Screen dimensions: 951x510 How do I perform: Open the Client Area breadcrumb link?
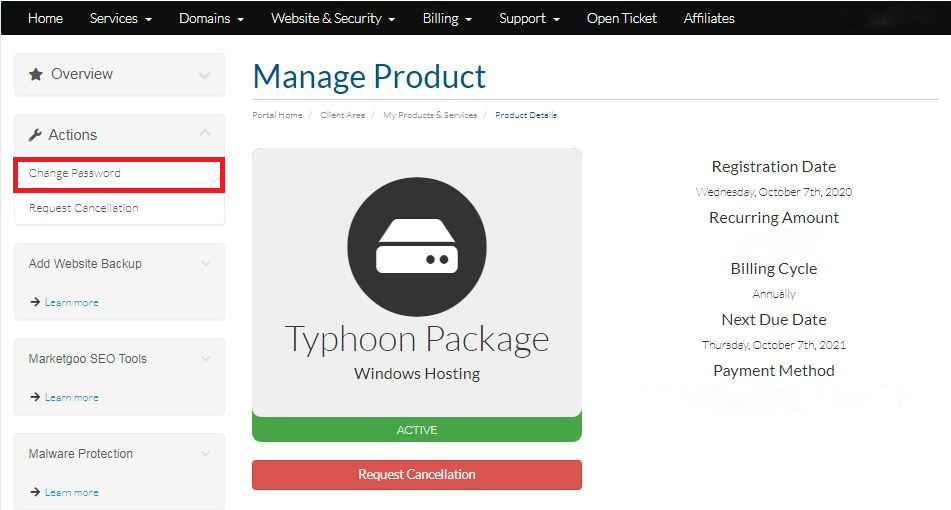point(342,115)
